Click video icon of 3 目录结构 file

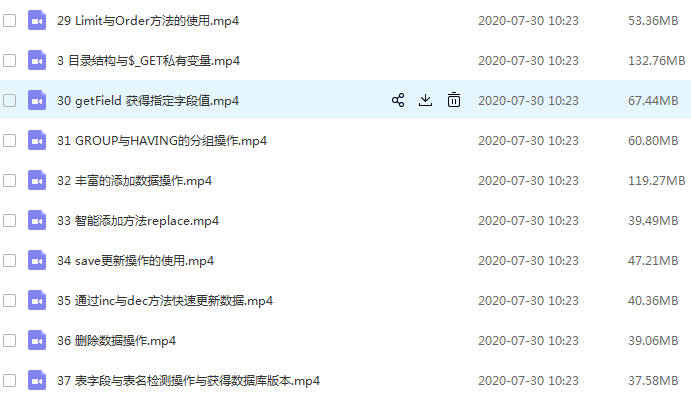(x=37, y=60)
